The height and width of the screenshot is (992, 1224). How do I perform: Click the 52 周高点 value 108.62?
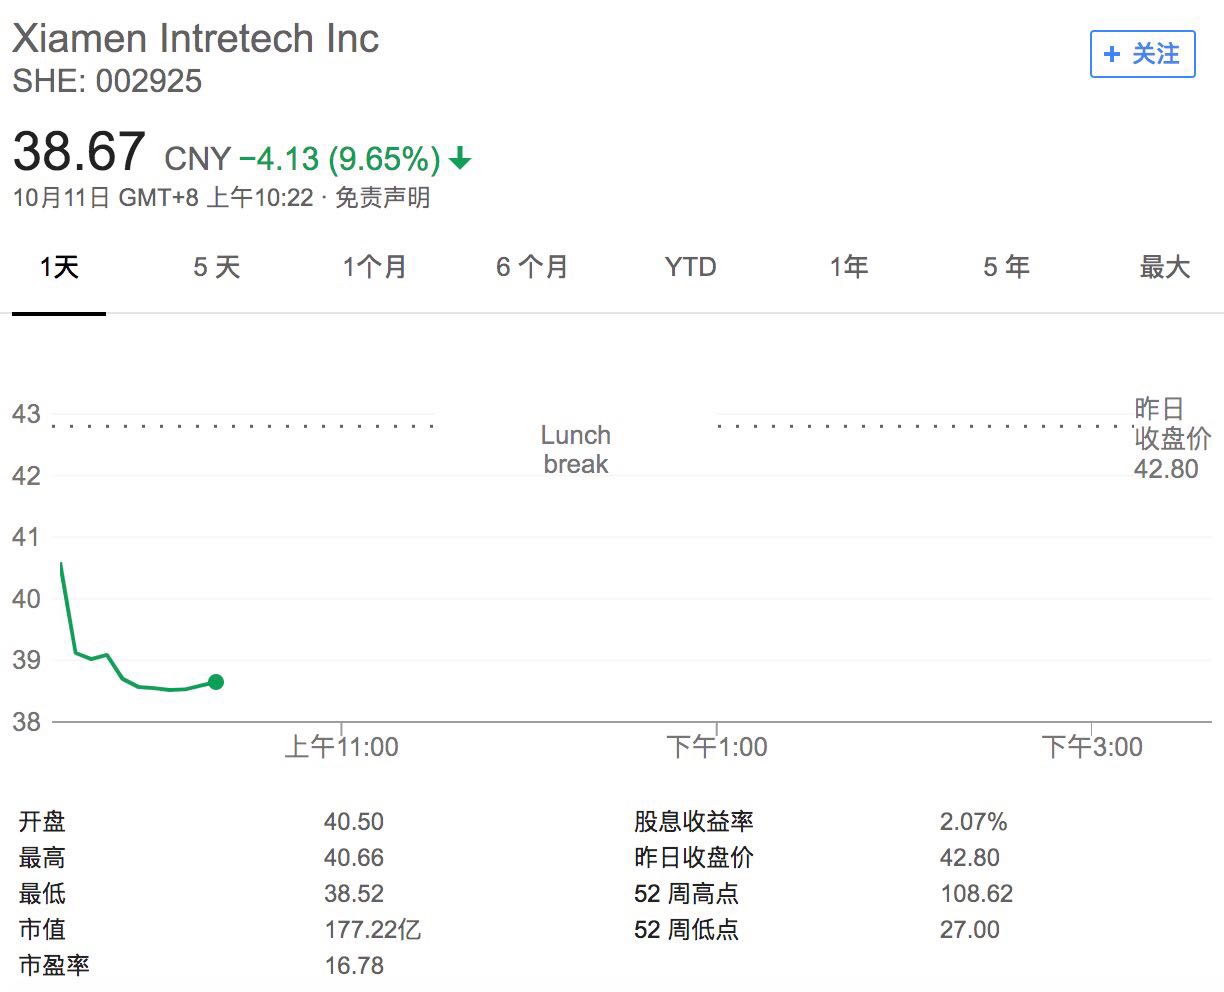tap(976, 894)
